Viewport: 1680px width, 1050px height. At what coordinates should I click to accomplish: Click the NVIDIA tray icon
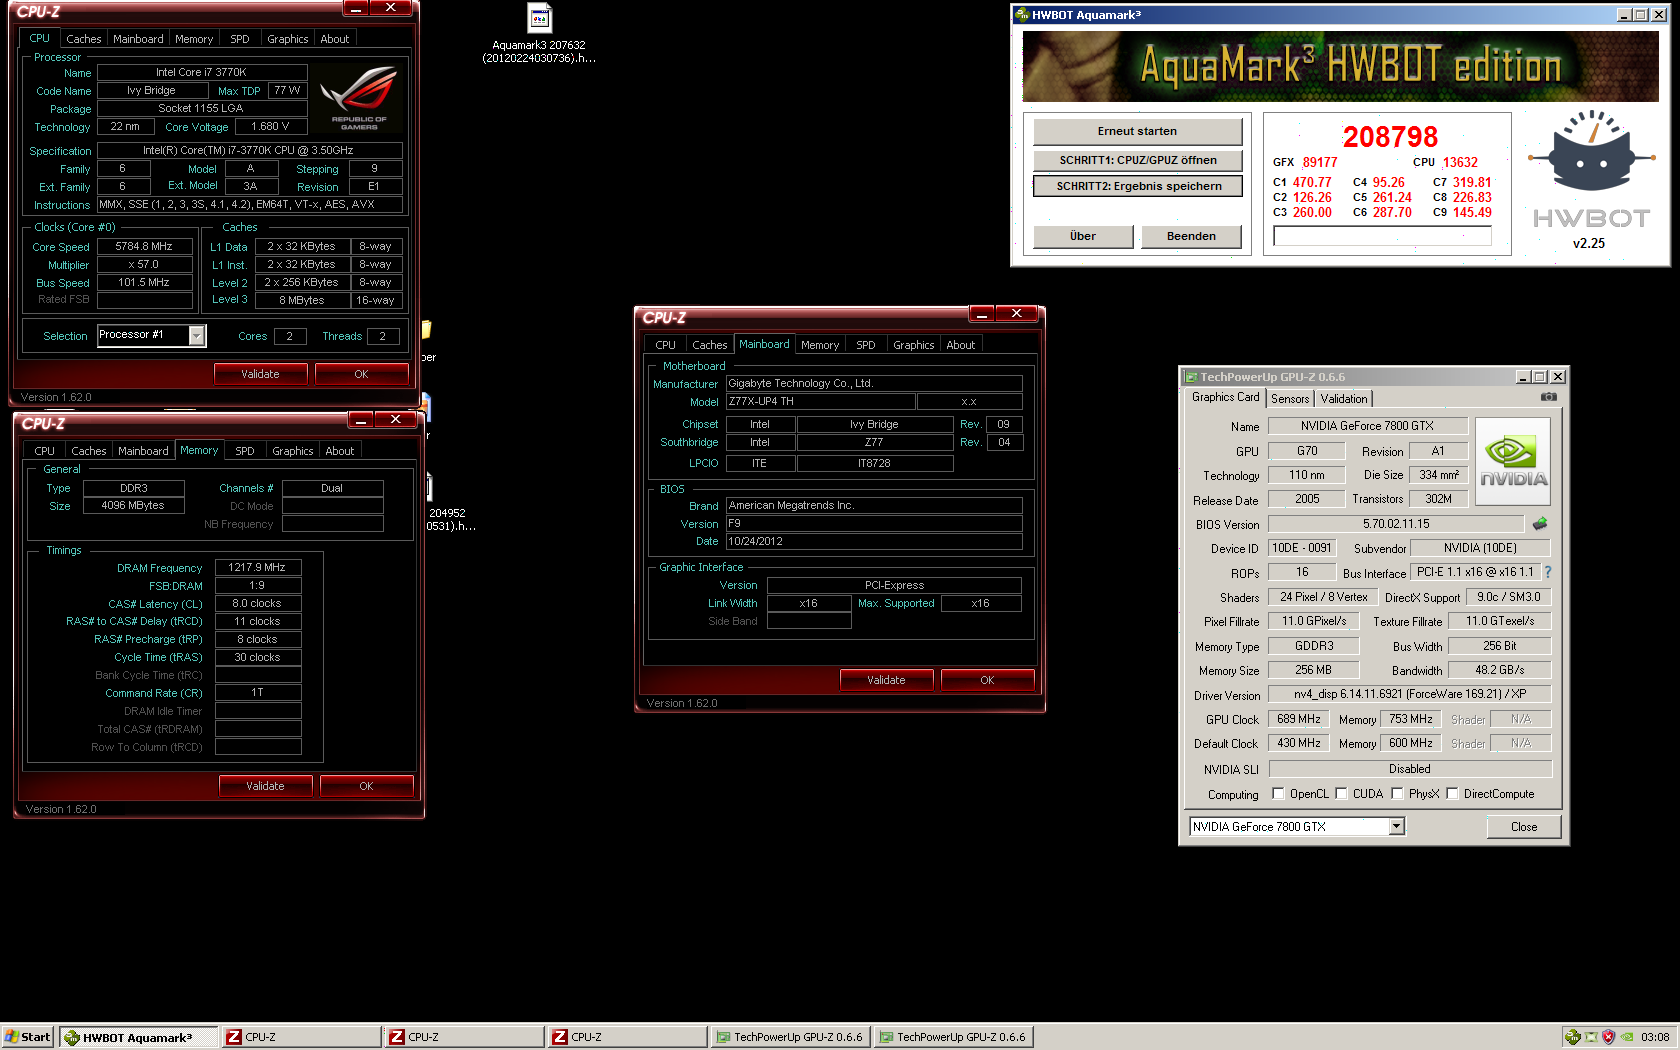(1627, 1037)
